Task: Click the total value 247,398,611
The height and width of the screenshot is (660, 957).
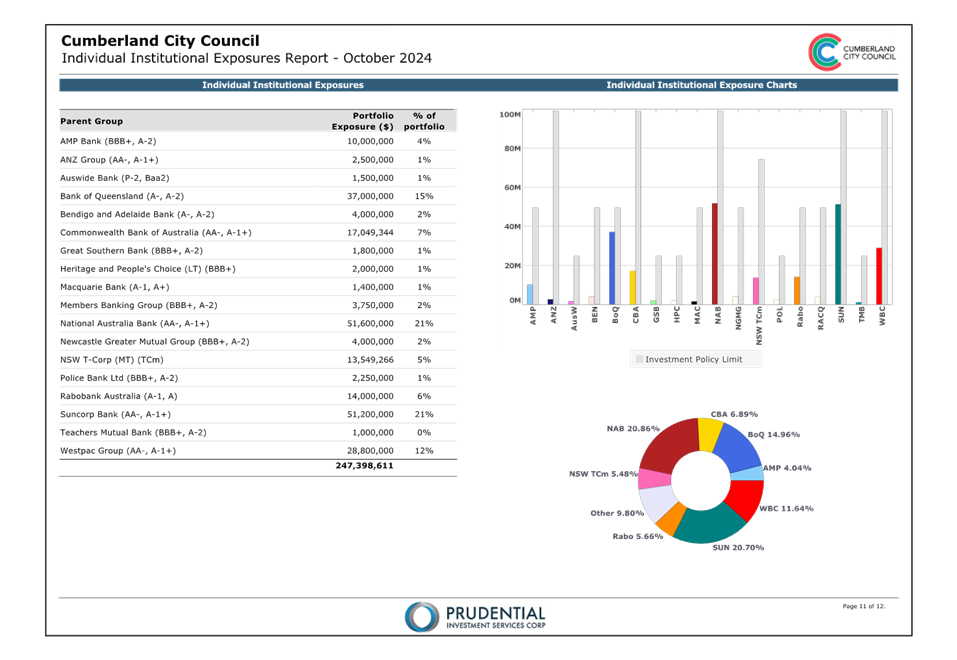Action: pos(364,465)
